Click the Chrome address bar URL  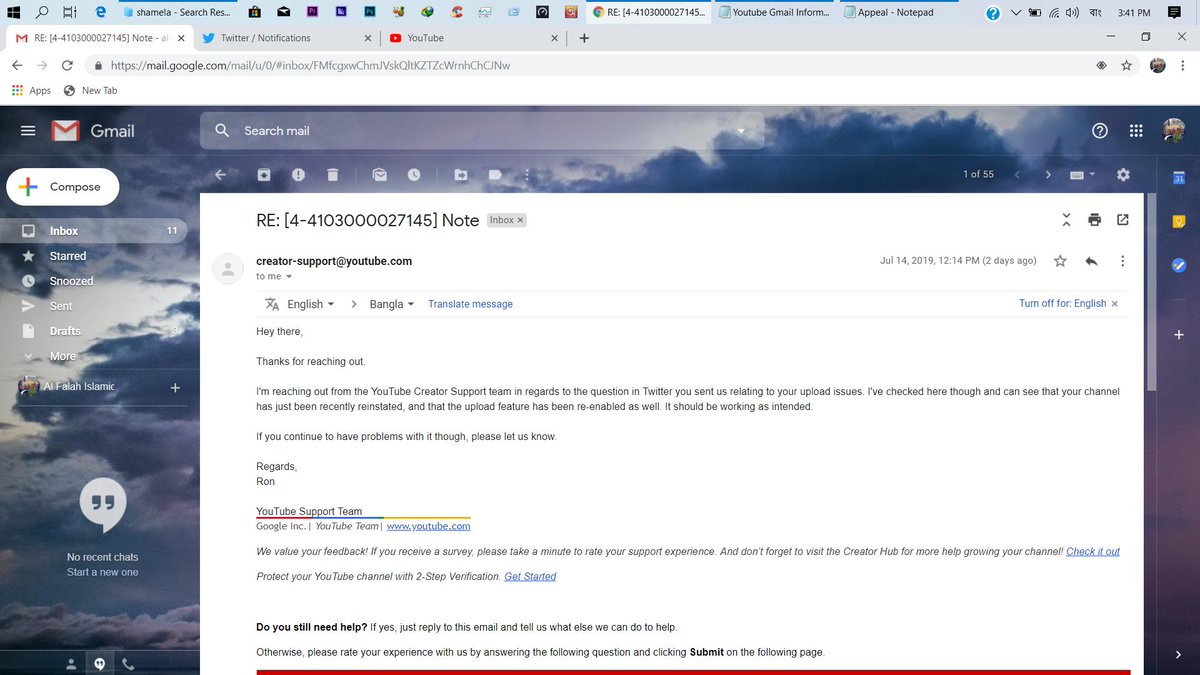310,65
